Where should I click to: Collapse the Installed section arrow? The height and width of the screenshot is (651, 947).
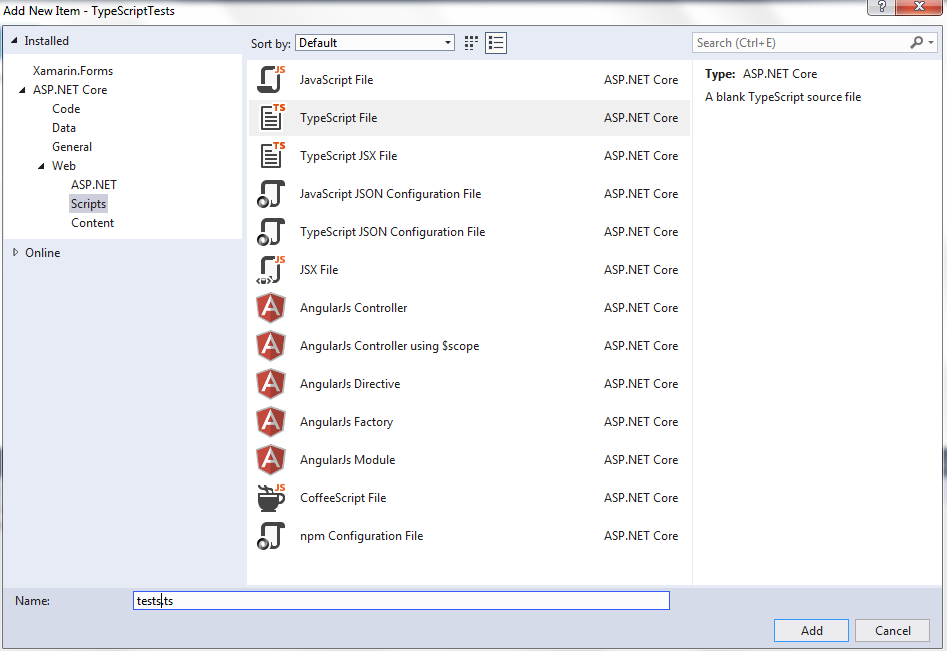pyautogui.click(x=14, y=40)
